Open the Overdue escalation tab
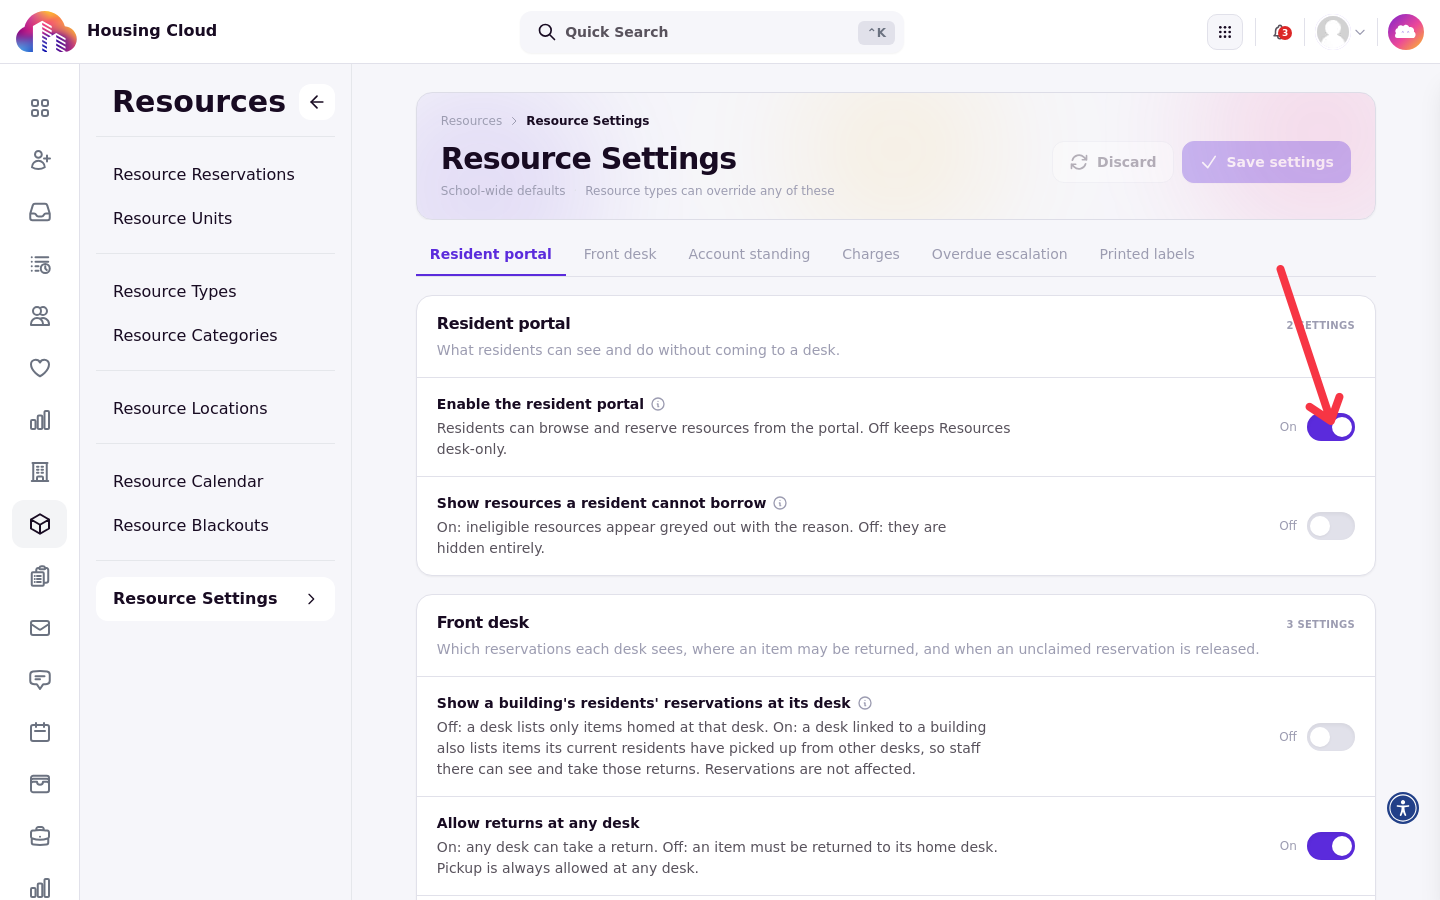The height and width of the screenshot is (900, 1440). pyautogui.click(x=999, y=254)
